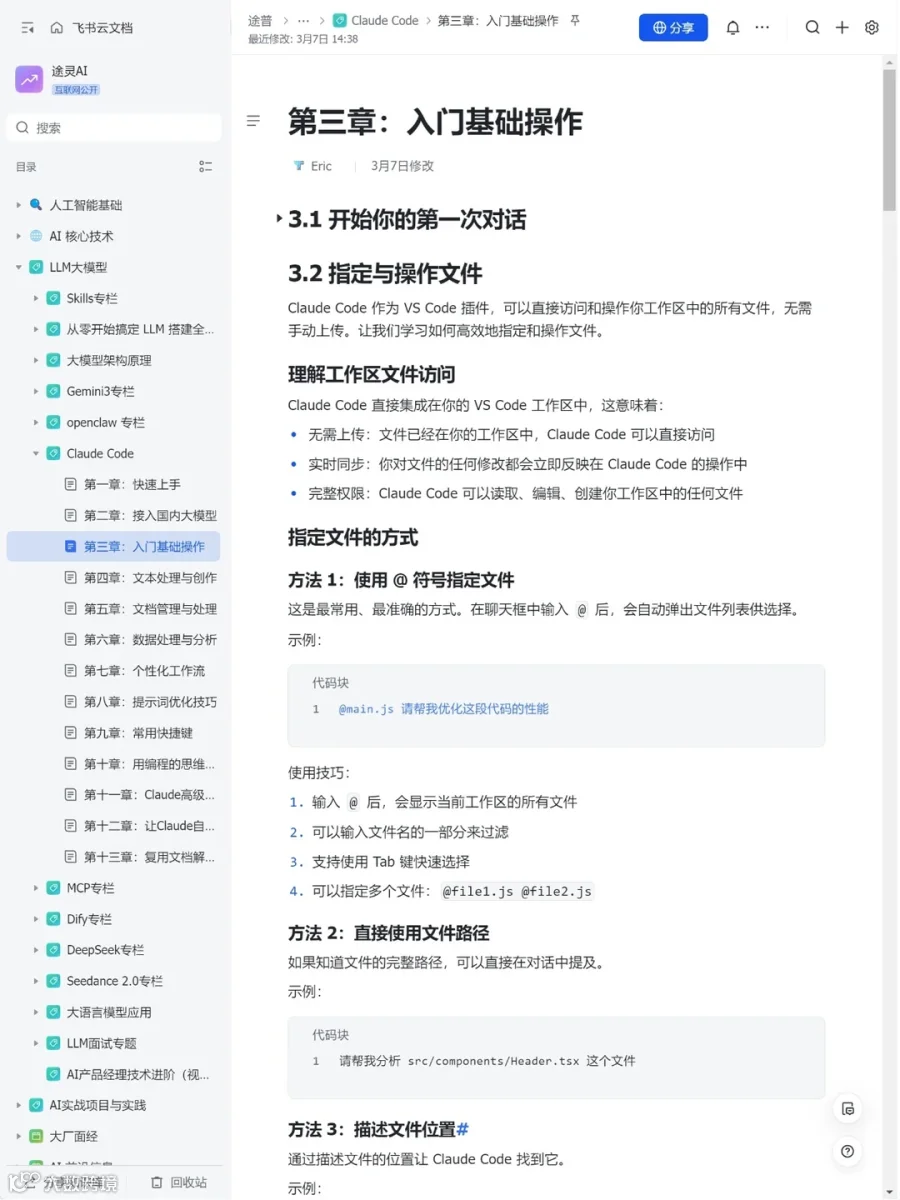Viewport: 900px width, 1200px height.
Task: Open search via the top-right magnifier icon
Action: [813, 28]
